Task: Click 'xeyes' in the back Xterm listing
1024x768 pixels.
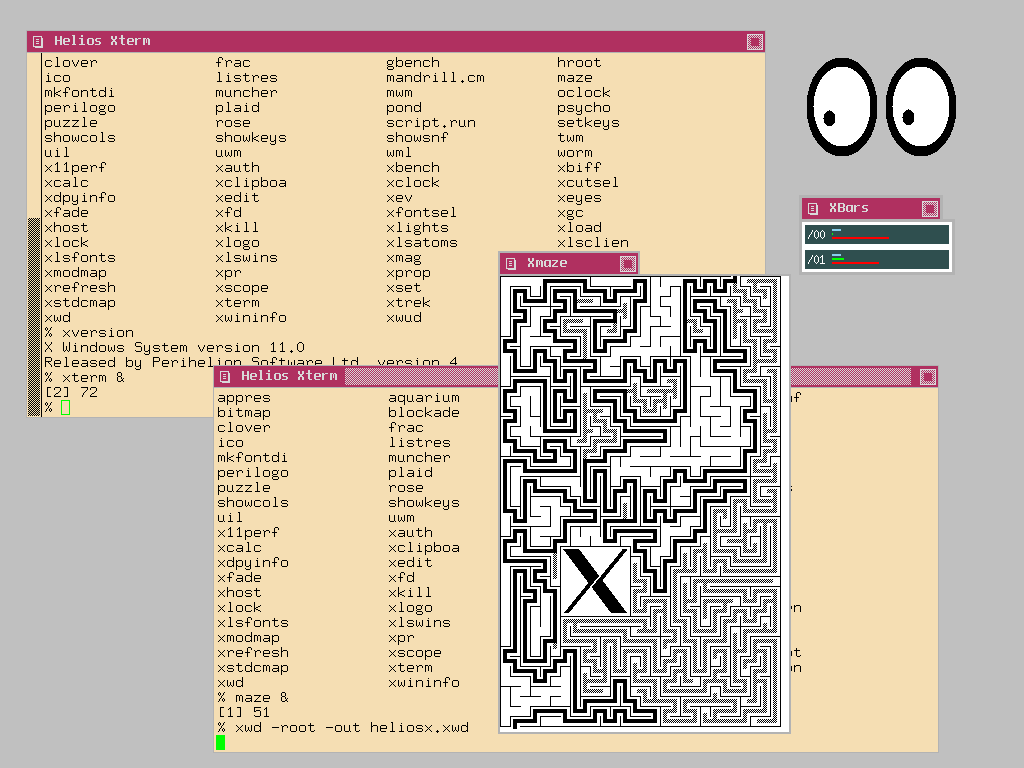Action: [x=579, y=198]
